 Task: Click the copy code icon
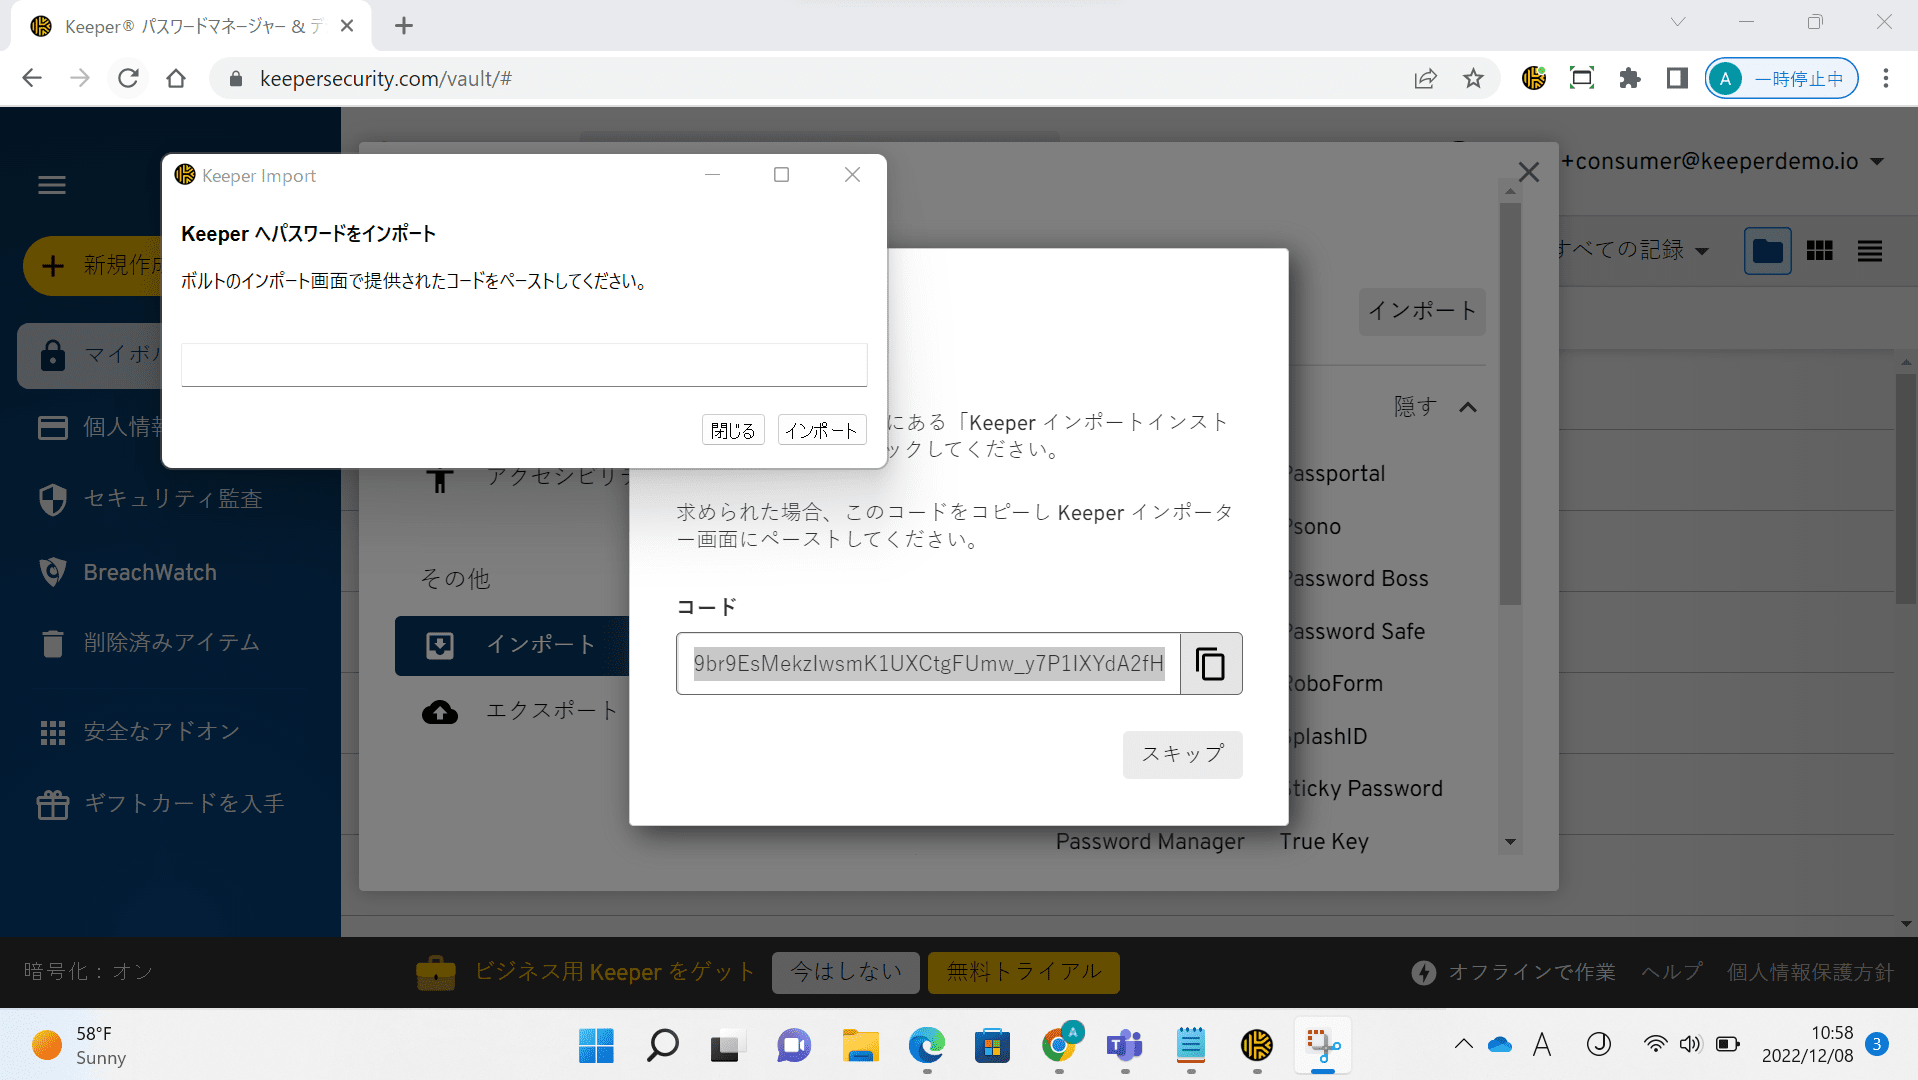coord(1210,664)
